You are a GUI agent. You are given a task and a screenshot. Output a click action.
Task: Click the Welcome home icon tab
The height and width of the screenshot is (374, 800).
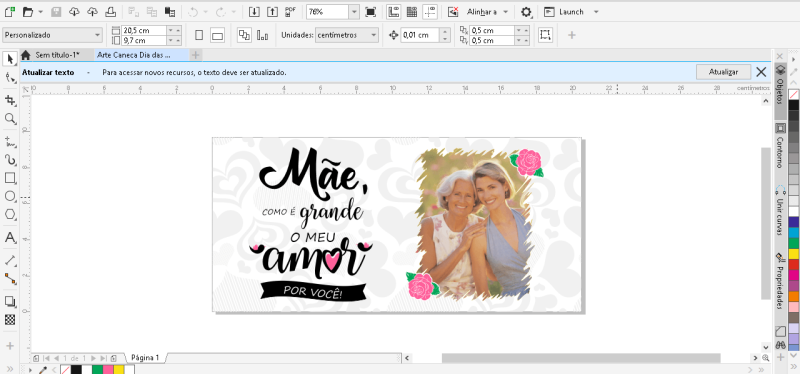(x=26, y=55)
